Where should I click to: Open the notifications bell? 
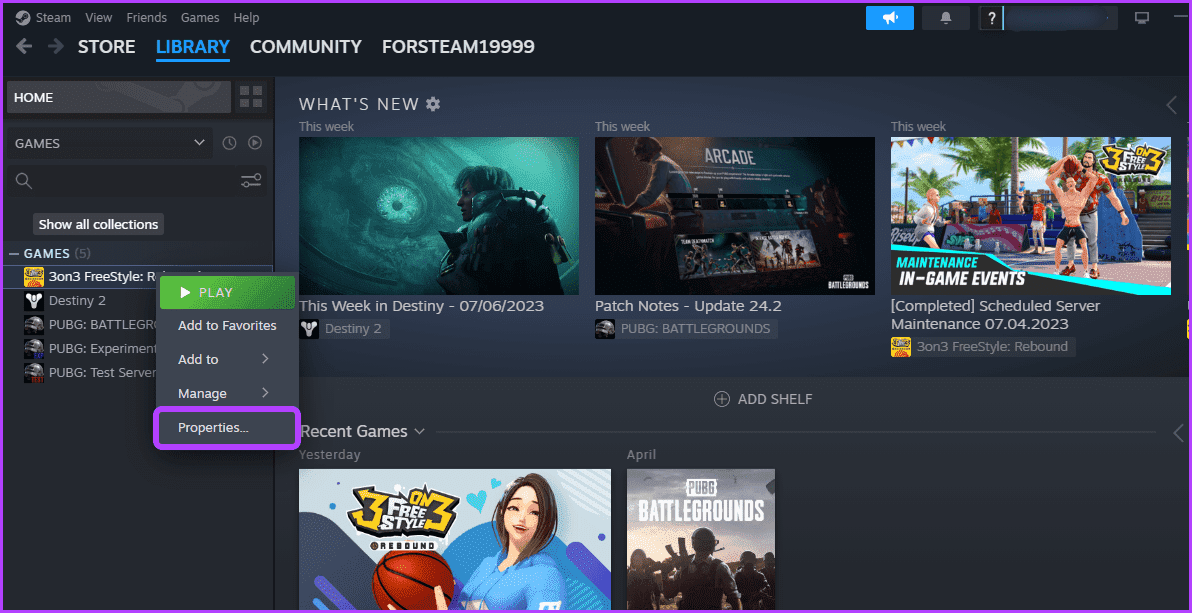click(x=946, y=17)
